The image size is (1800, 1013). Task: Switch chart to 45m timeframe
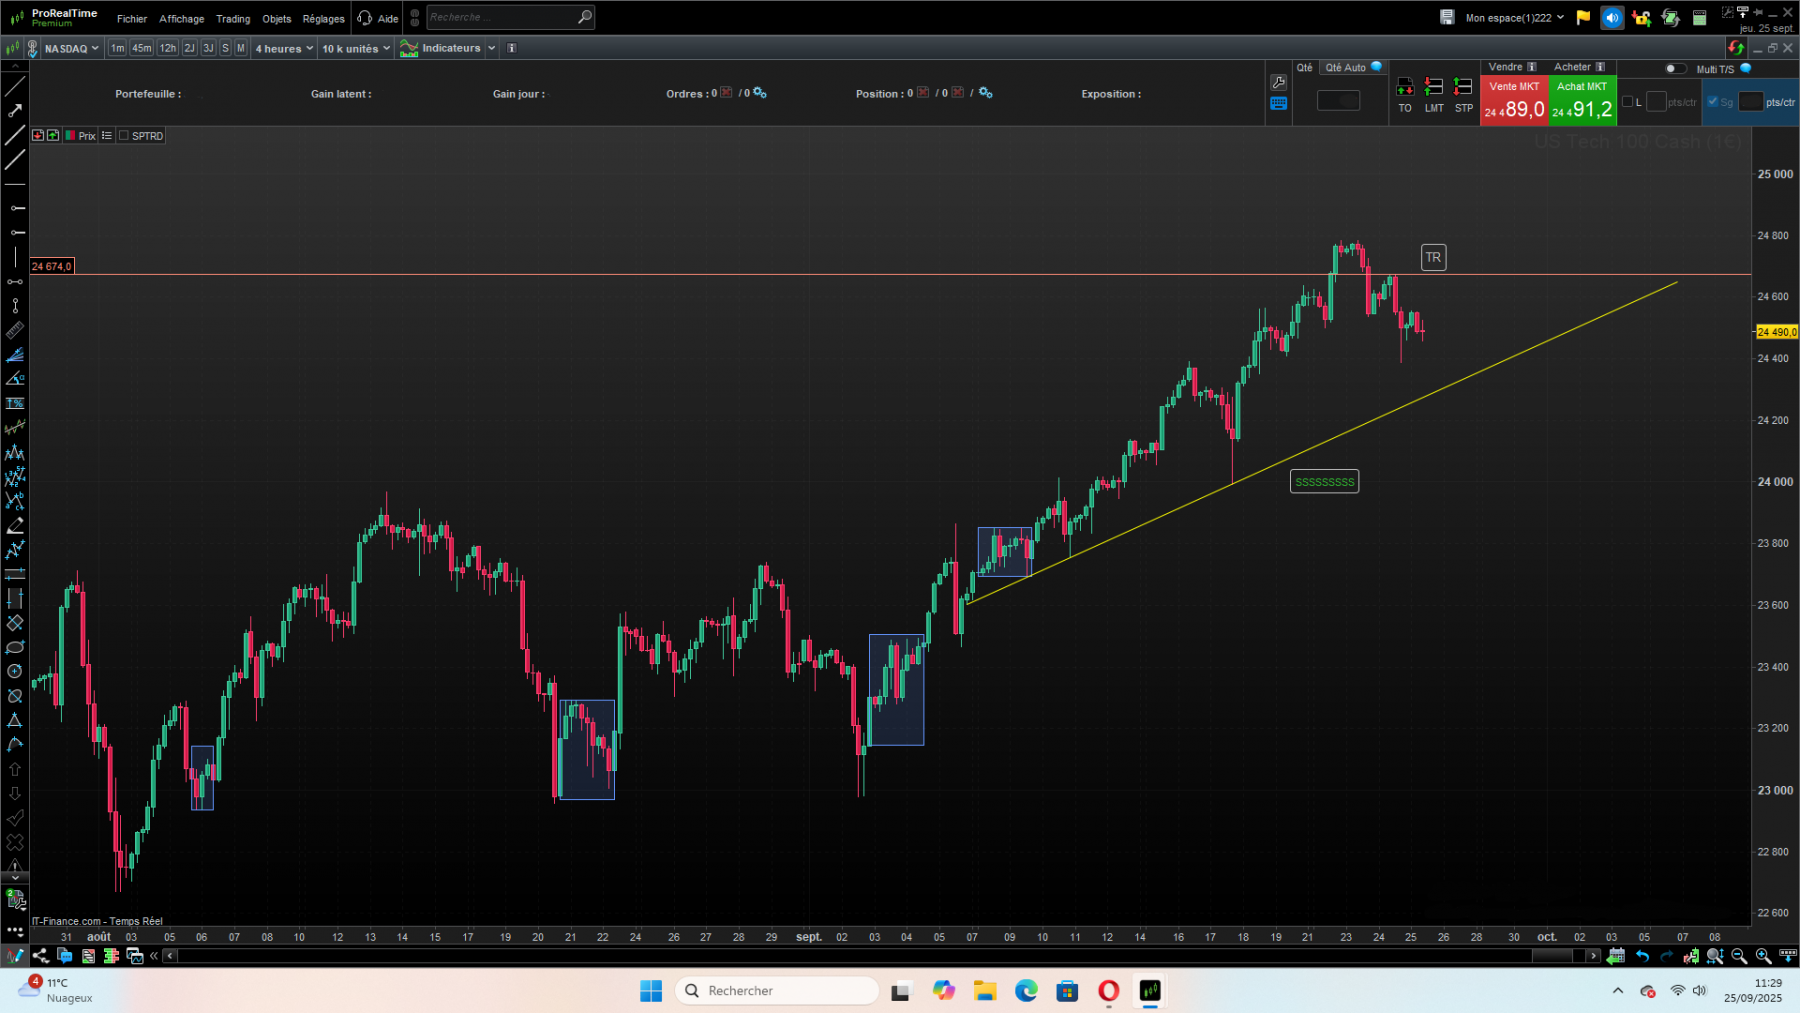[142, 48]
